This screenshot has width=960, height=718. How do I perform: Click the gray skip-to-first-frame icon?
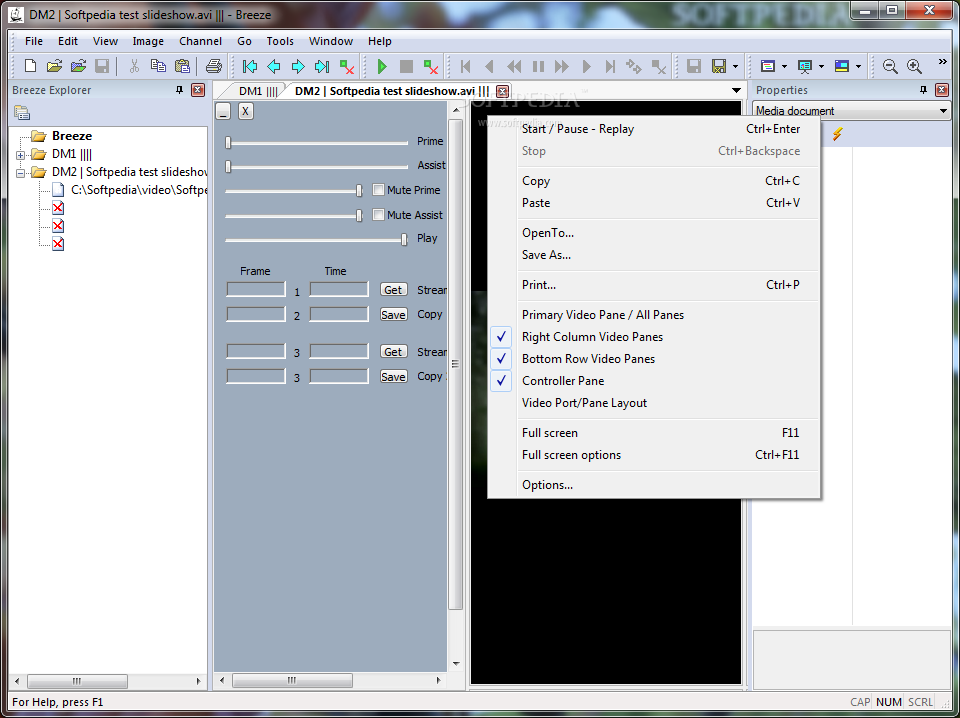coord(465,66)
